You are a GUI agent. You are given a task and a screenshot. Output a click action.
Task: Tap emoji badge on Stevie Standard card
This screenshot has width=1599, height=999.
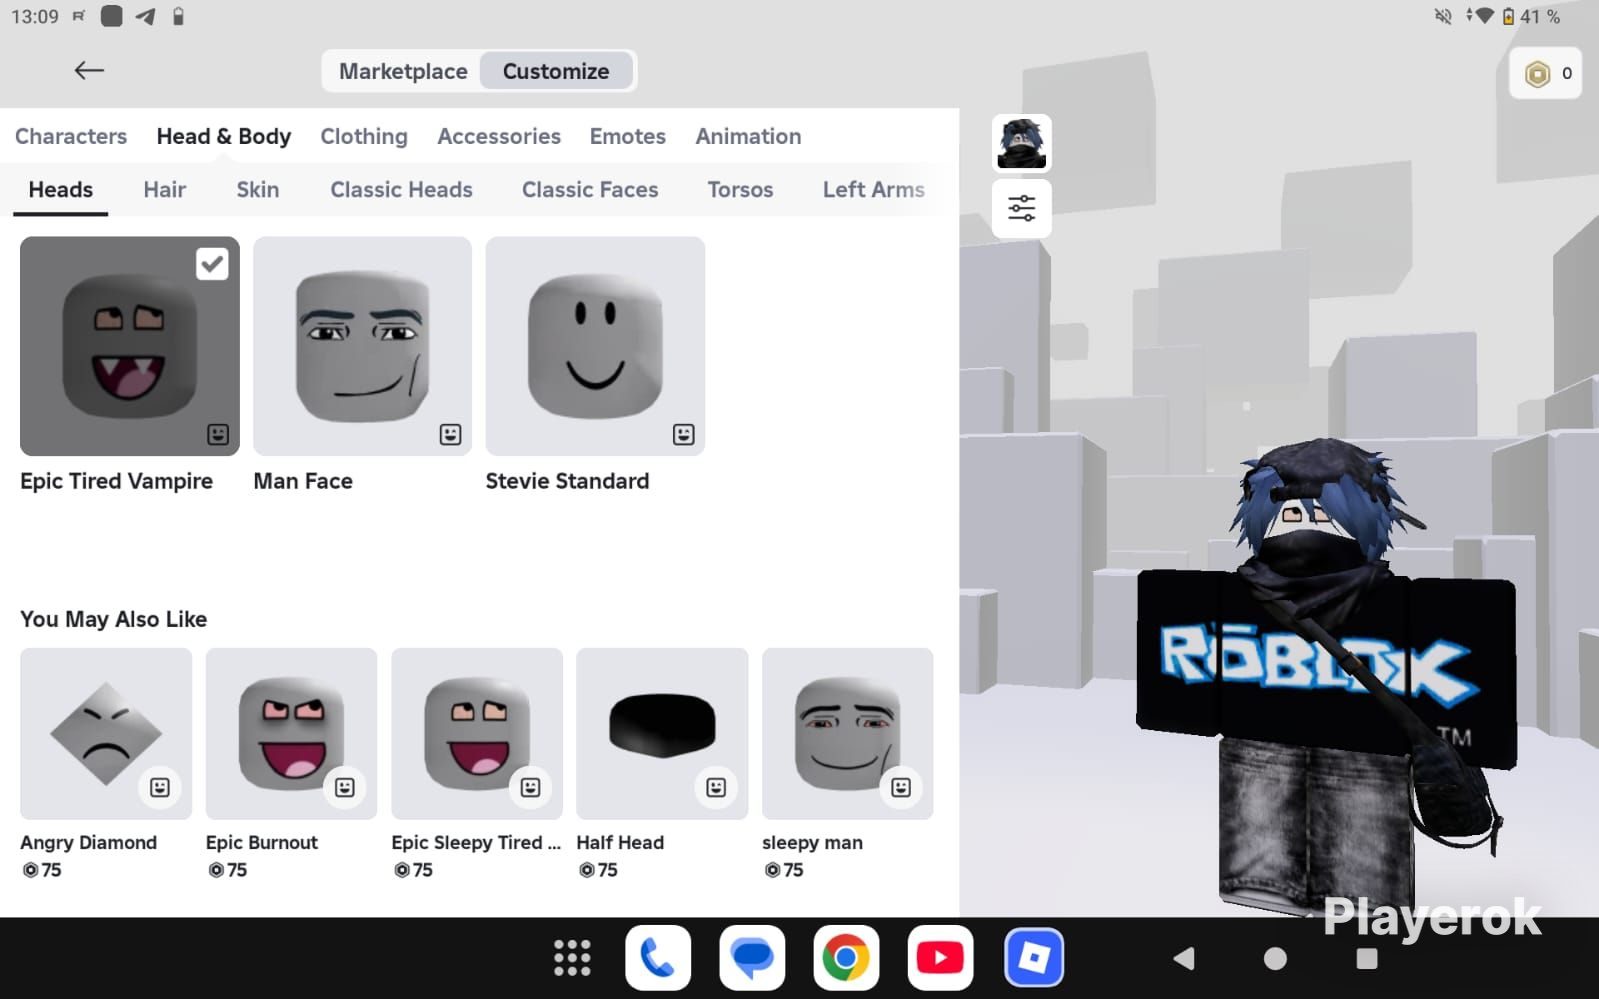683,434
